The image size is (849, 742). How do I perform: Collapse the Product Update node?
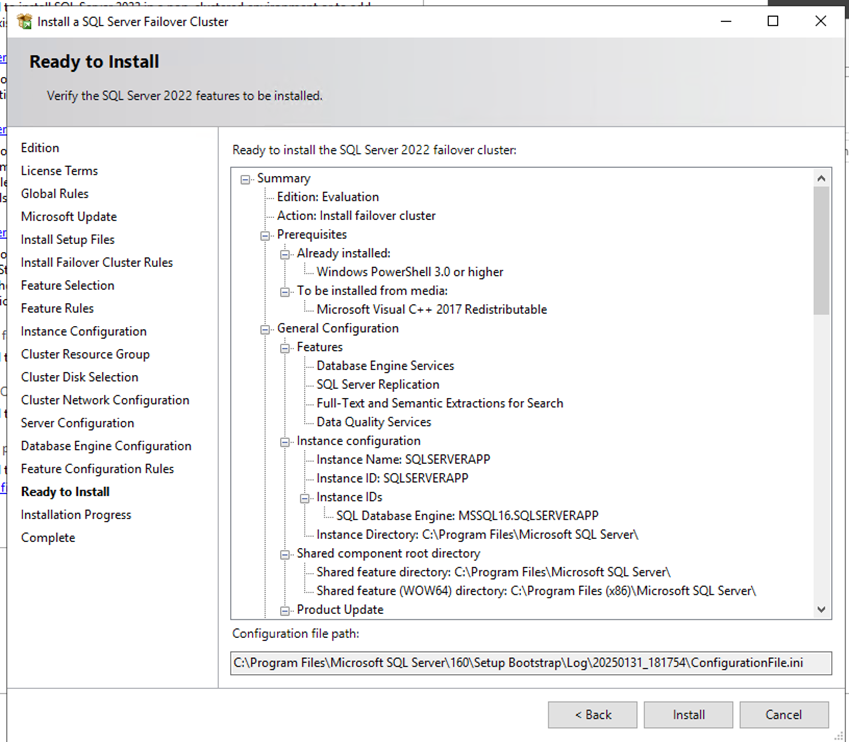pos(285,611)
